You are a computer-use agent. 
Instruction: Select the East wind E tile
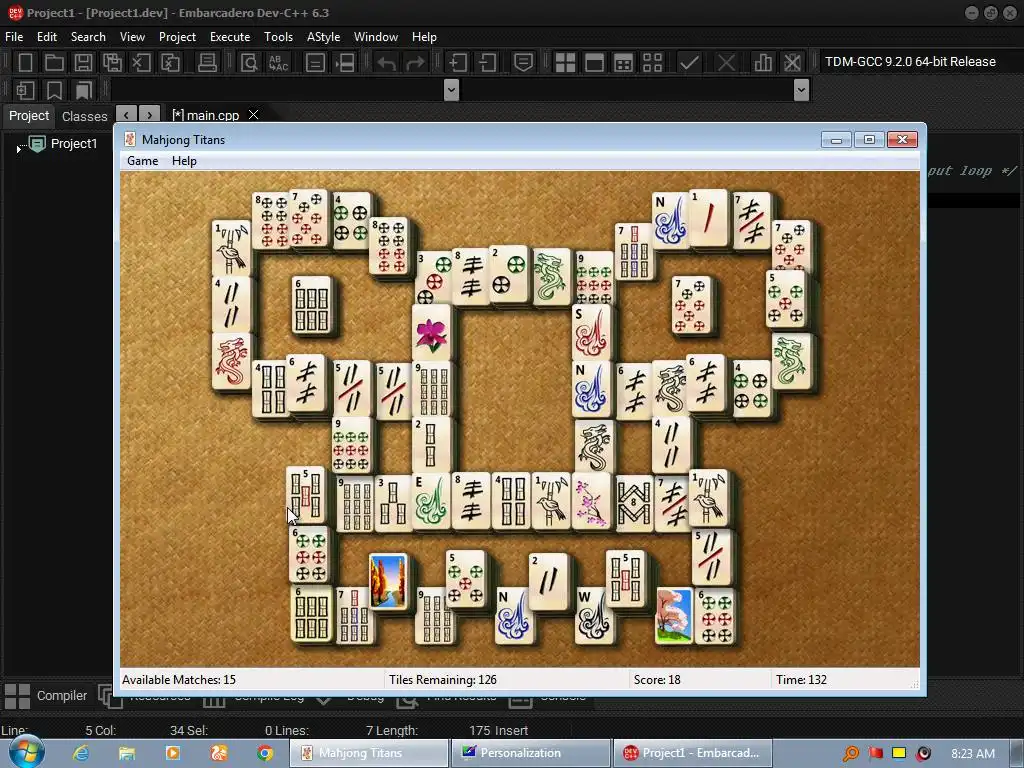click(430, 501)
